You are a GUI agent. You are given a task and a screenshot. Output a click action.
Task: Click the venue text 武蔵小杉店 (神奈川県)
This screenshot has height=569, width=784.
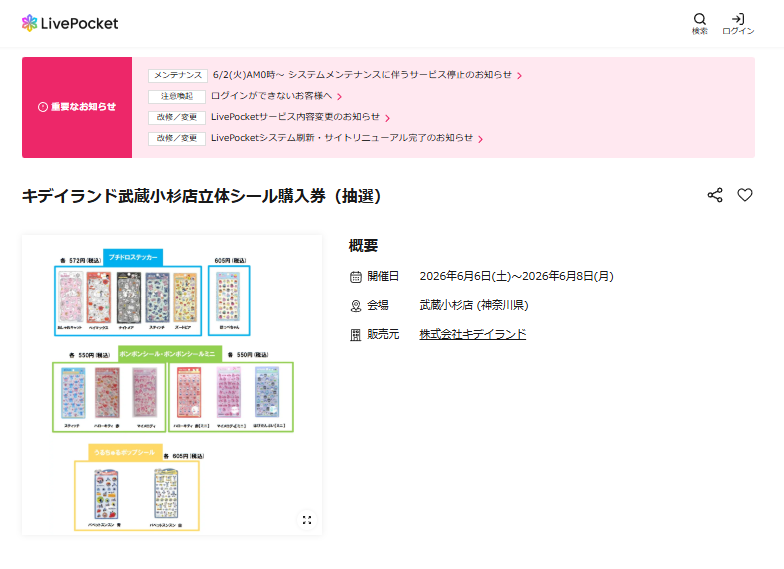(x=474, y=305)
